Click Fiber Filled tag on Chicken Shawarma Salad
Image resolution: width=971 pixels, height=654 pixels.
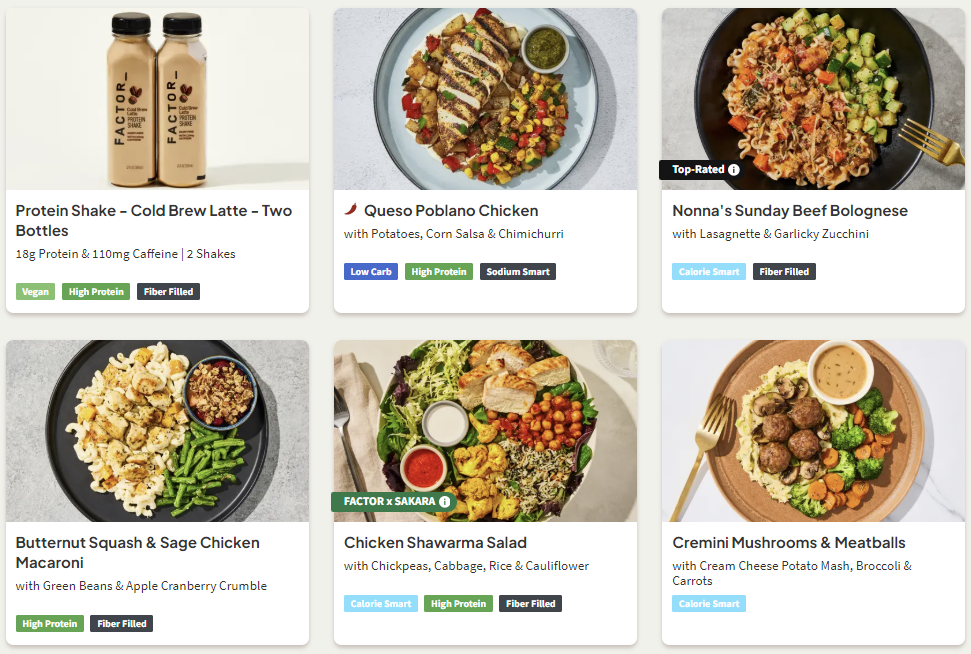pos(530,604)
